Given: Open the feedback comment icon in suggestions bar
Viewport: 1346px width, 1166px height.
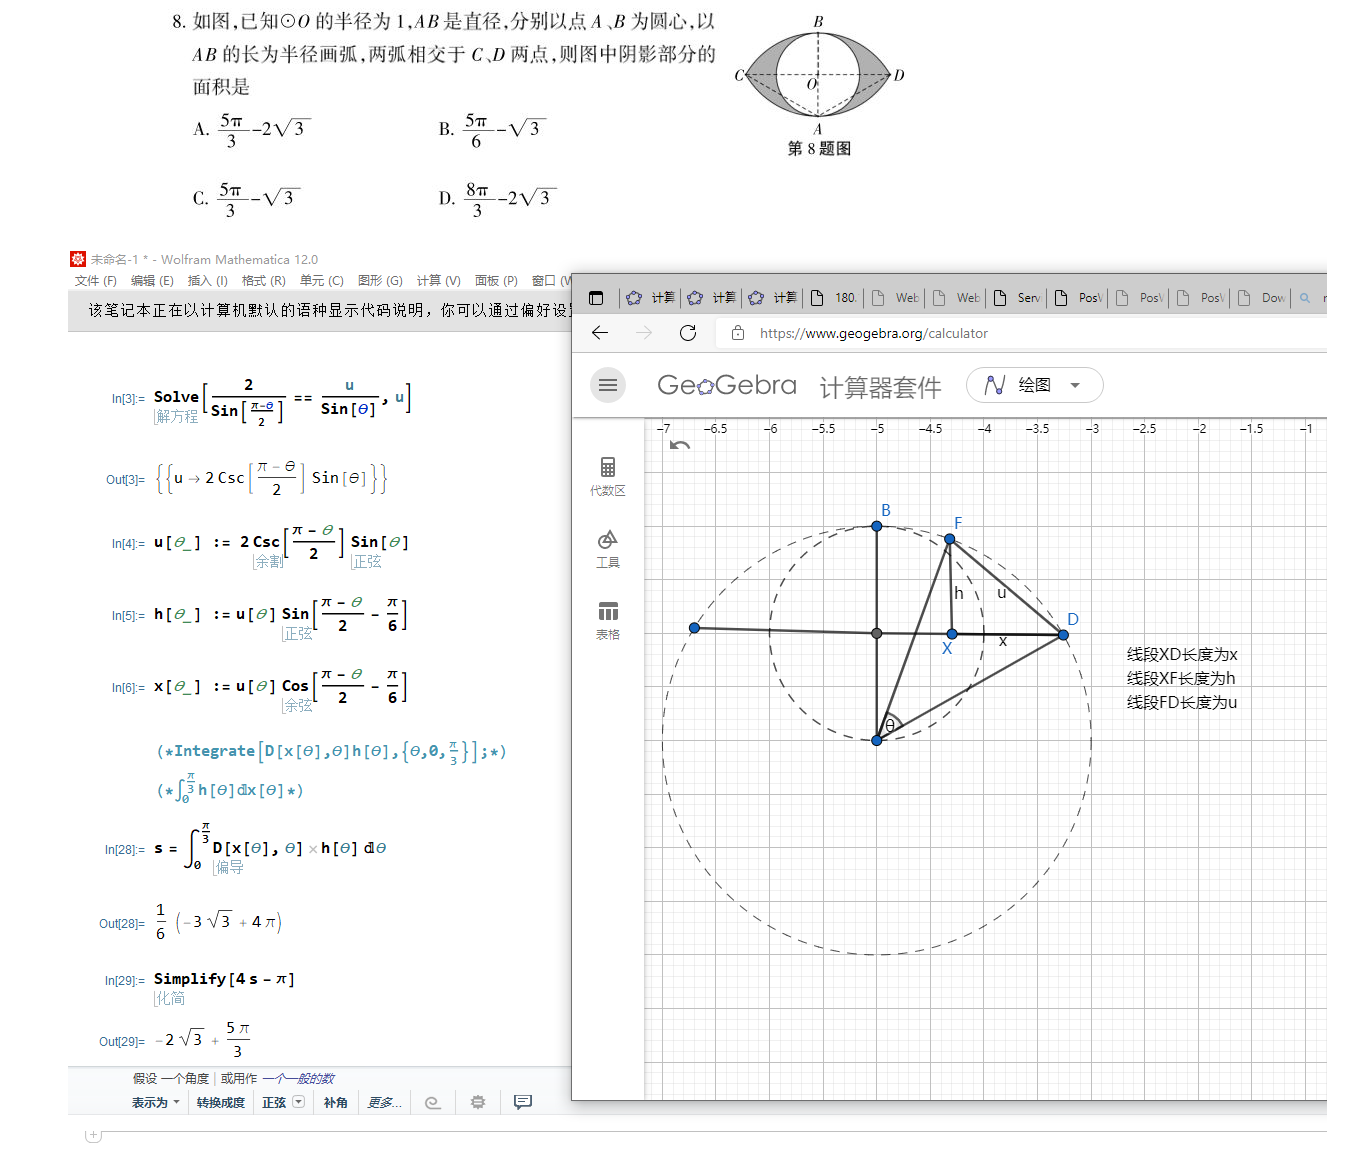Looking at the screenshot, I should (x=521, y=1101).
